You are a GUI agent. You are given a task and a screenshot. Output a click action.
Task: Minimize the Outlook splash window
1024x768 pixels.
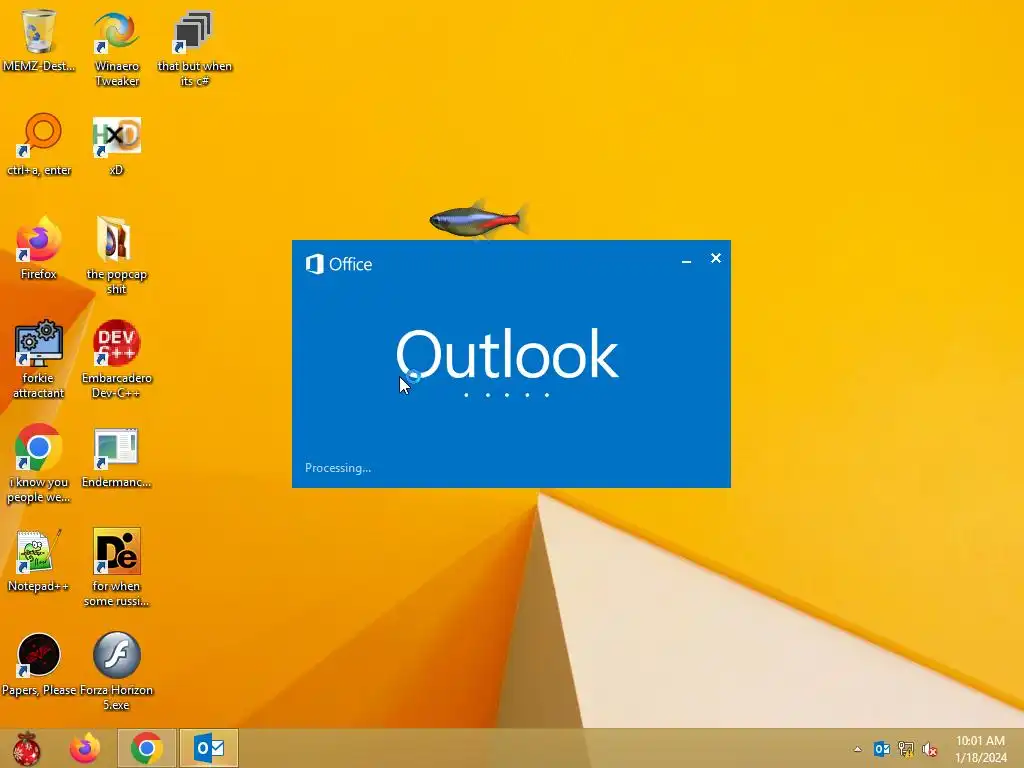[686, 259]
